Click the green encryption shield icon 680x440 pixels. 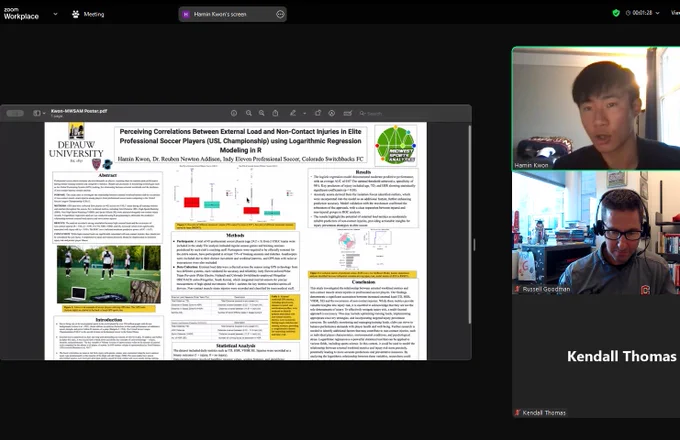click(x=616, y=13)
